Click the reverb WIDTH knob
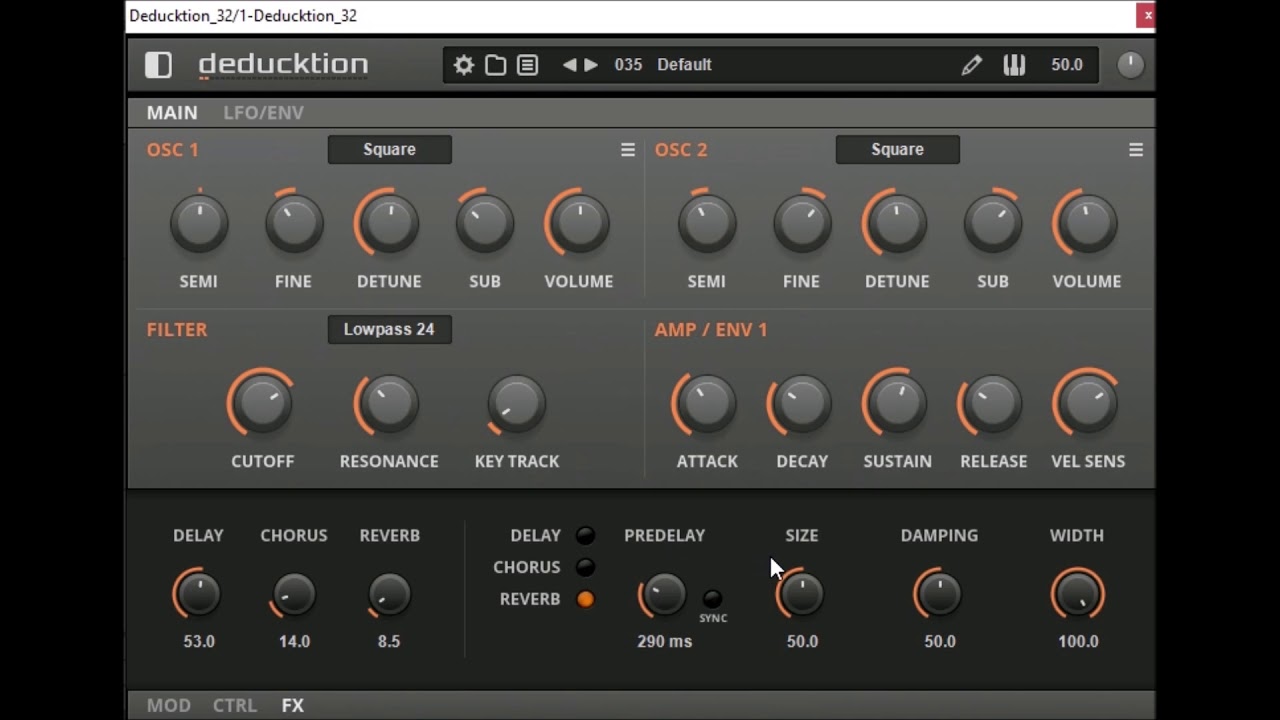Image resolution: width=1280 pixels, height=720 pixels. (1077, 594)
